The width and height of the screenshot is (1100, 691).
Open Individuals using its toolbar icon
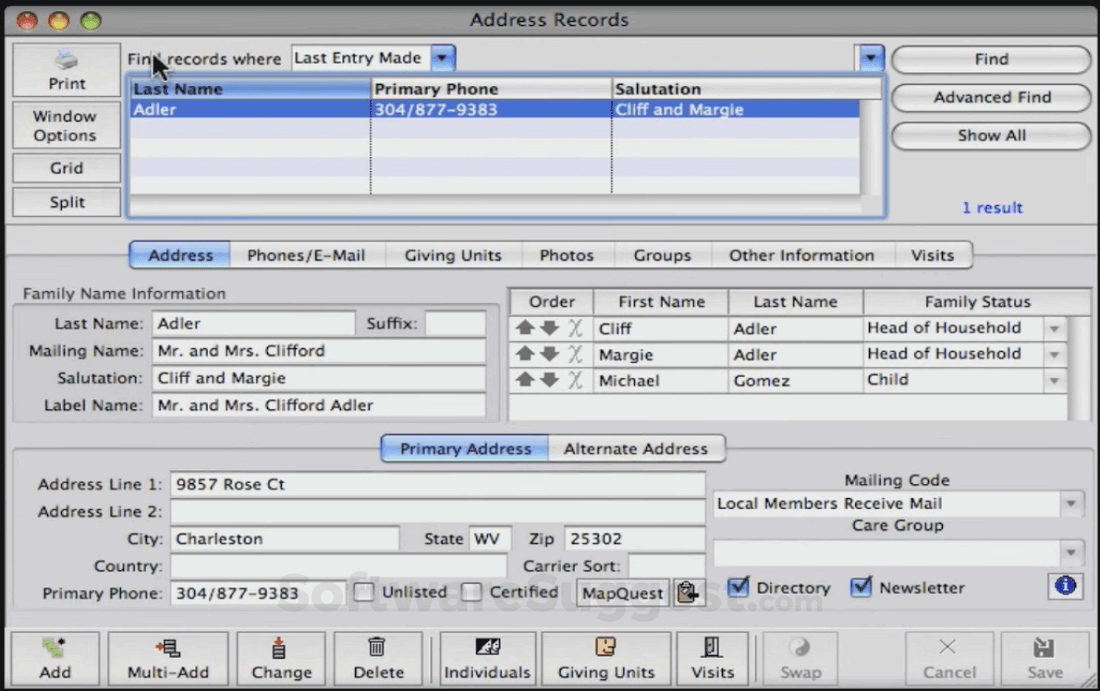(x=487, y=648)
